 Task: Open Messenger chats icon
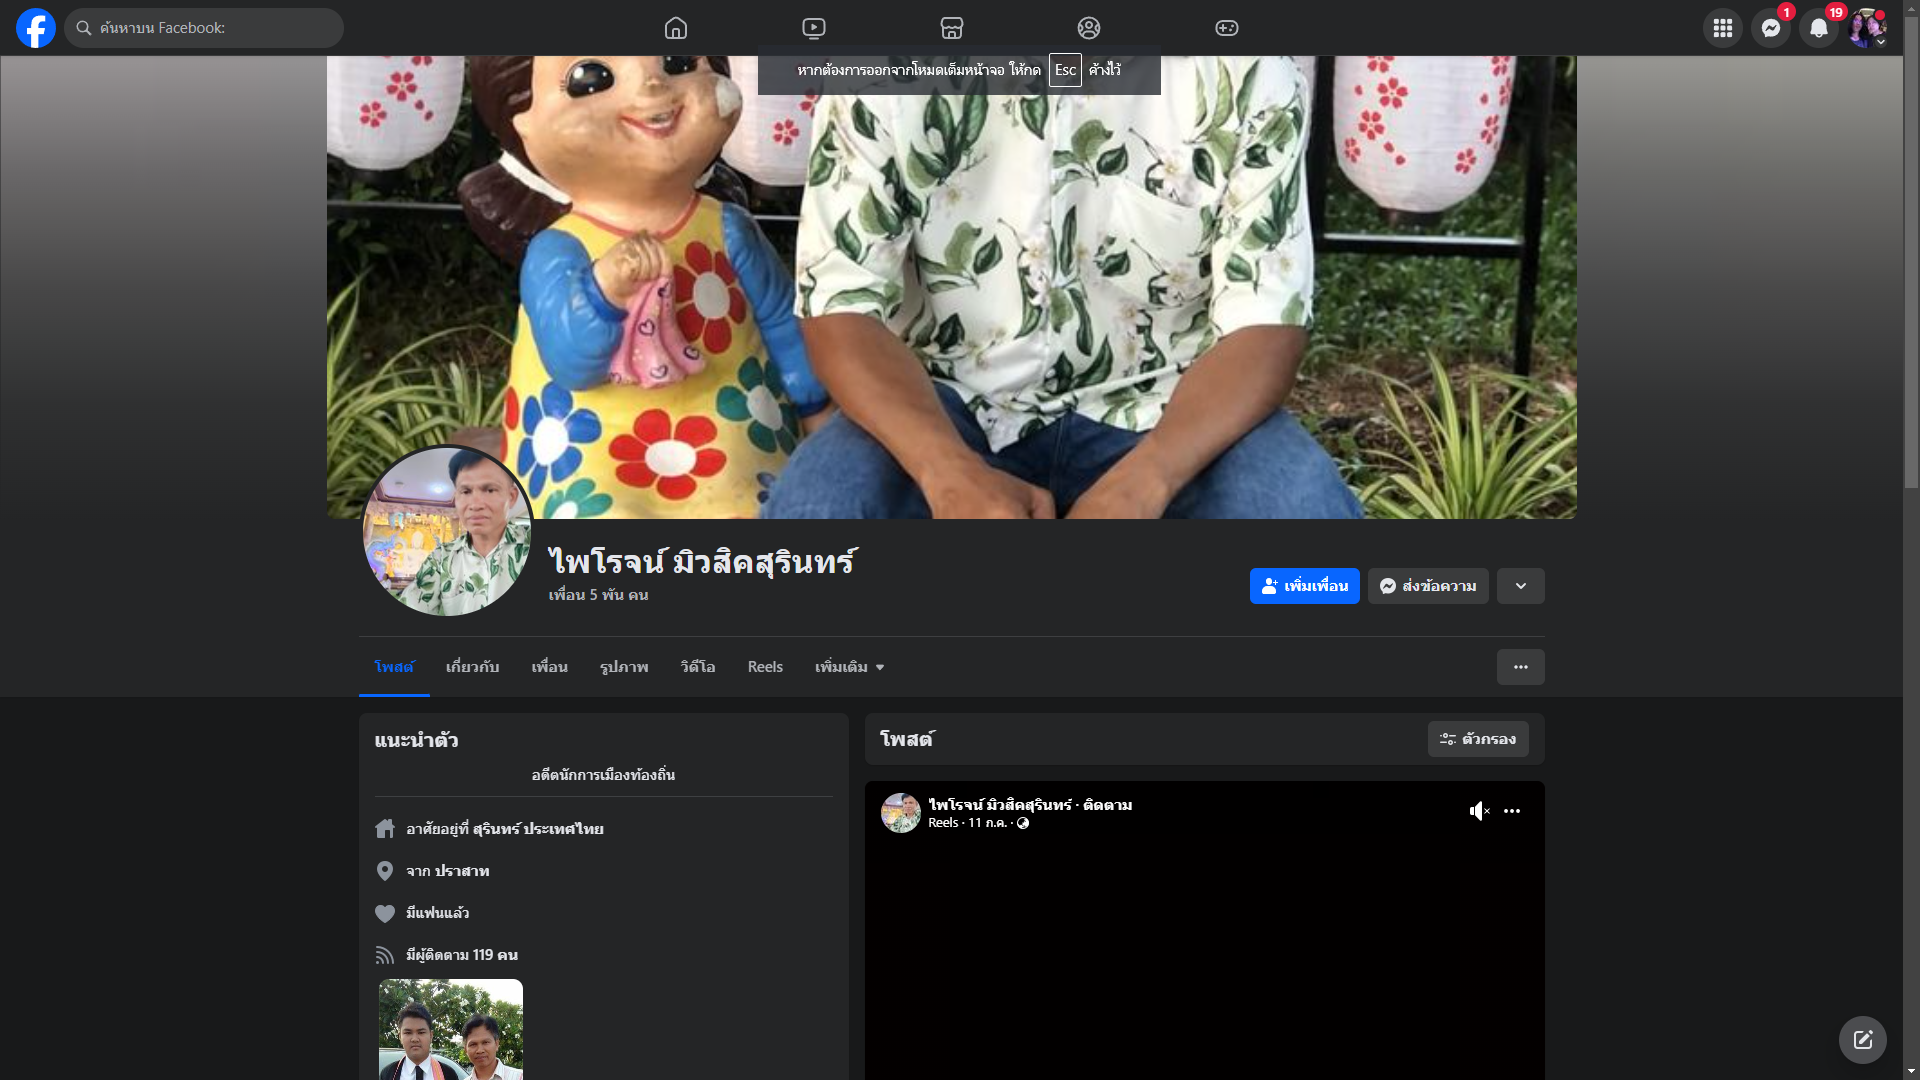(1771, 28)
